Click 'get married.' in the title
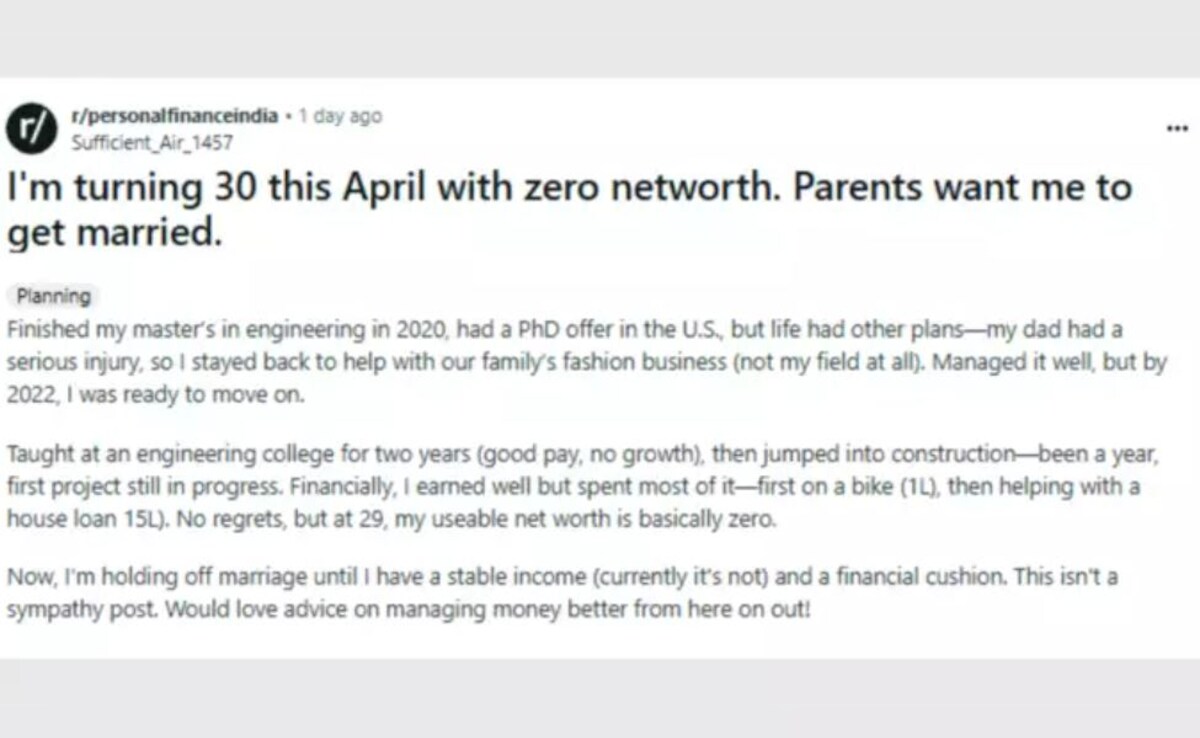Viewport: 1200px width, 738px height. pyautogui.click(x=113, y=232)
